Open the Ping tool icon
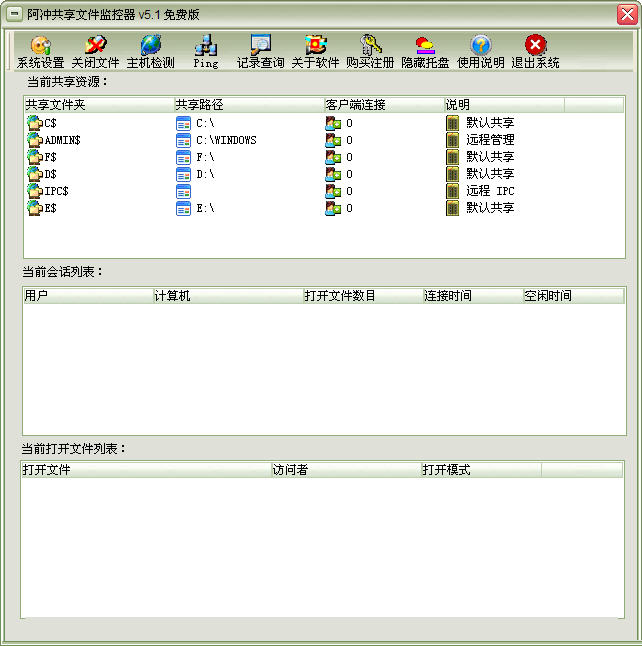The height and width of the screenshot is (646, 642). point(206,45)
